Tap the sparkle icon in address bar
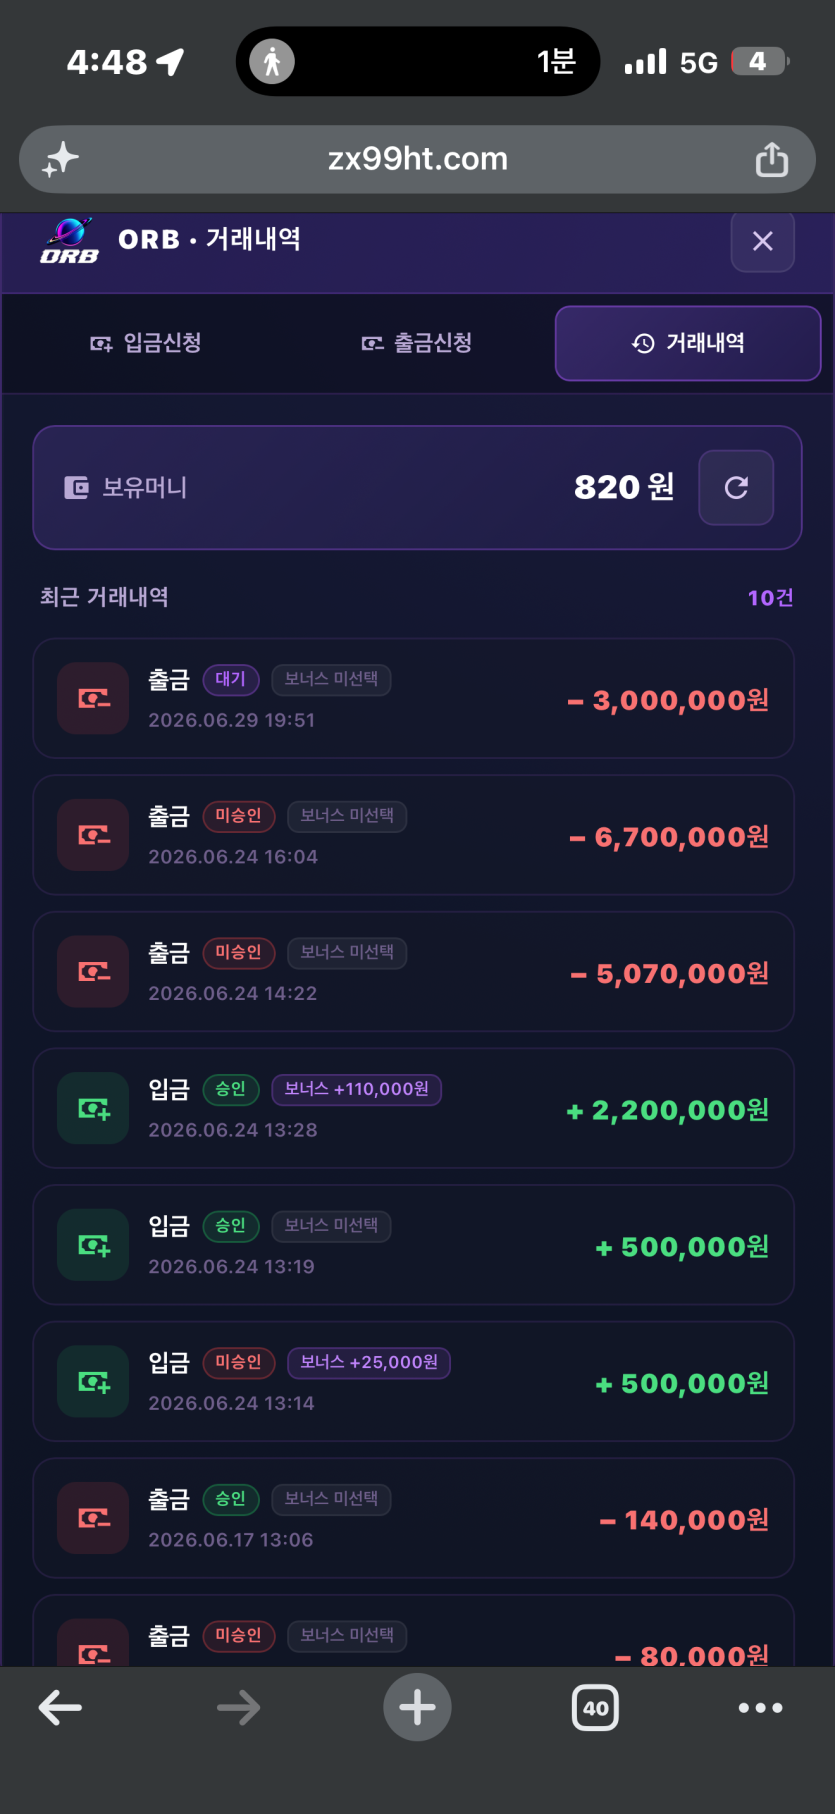The width and height of the screenshot is (835, 1814). tap(60, 159)
